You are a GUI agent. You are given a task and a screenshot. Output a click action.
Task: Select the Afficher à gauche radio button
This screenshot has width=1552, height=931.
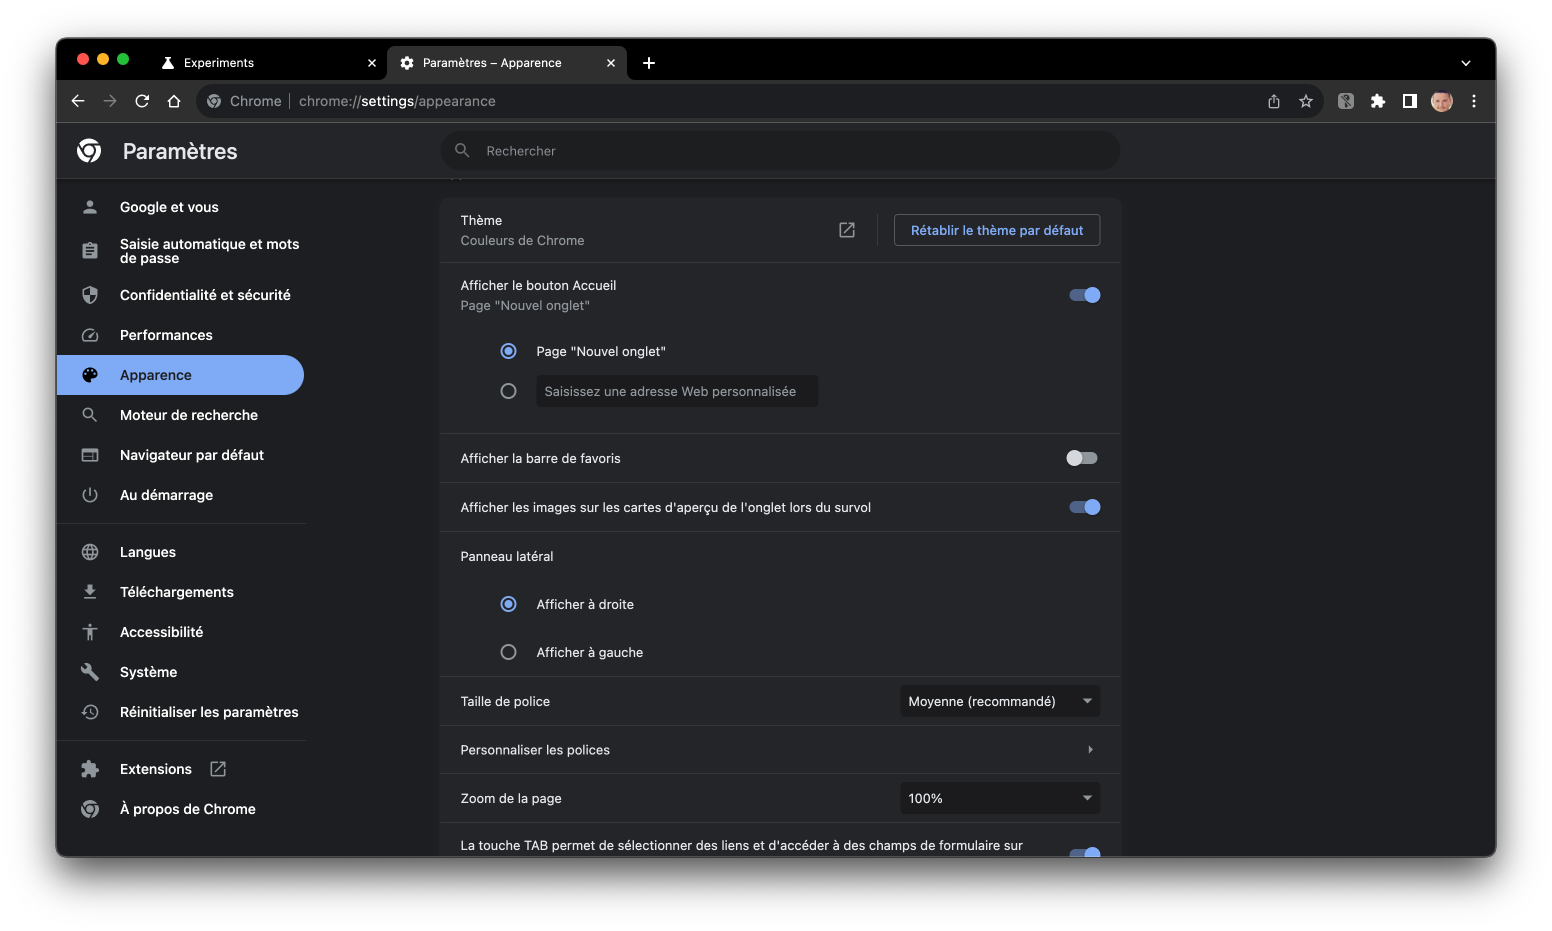click(509, 652)
